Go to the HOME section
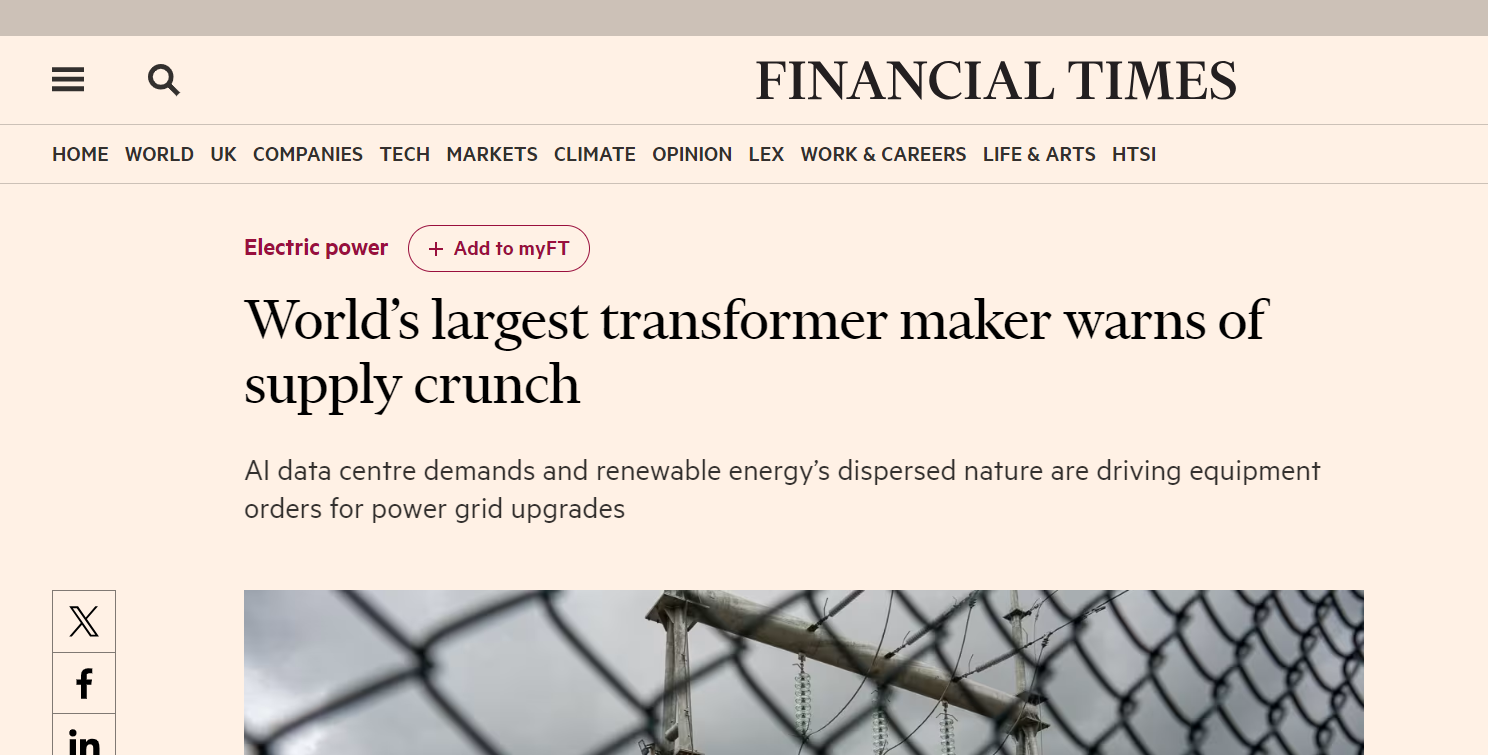The width and height of the screenshot is (1488, 755). 80,154
